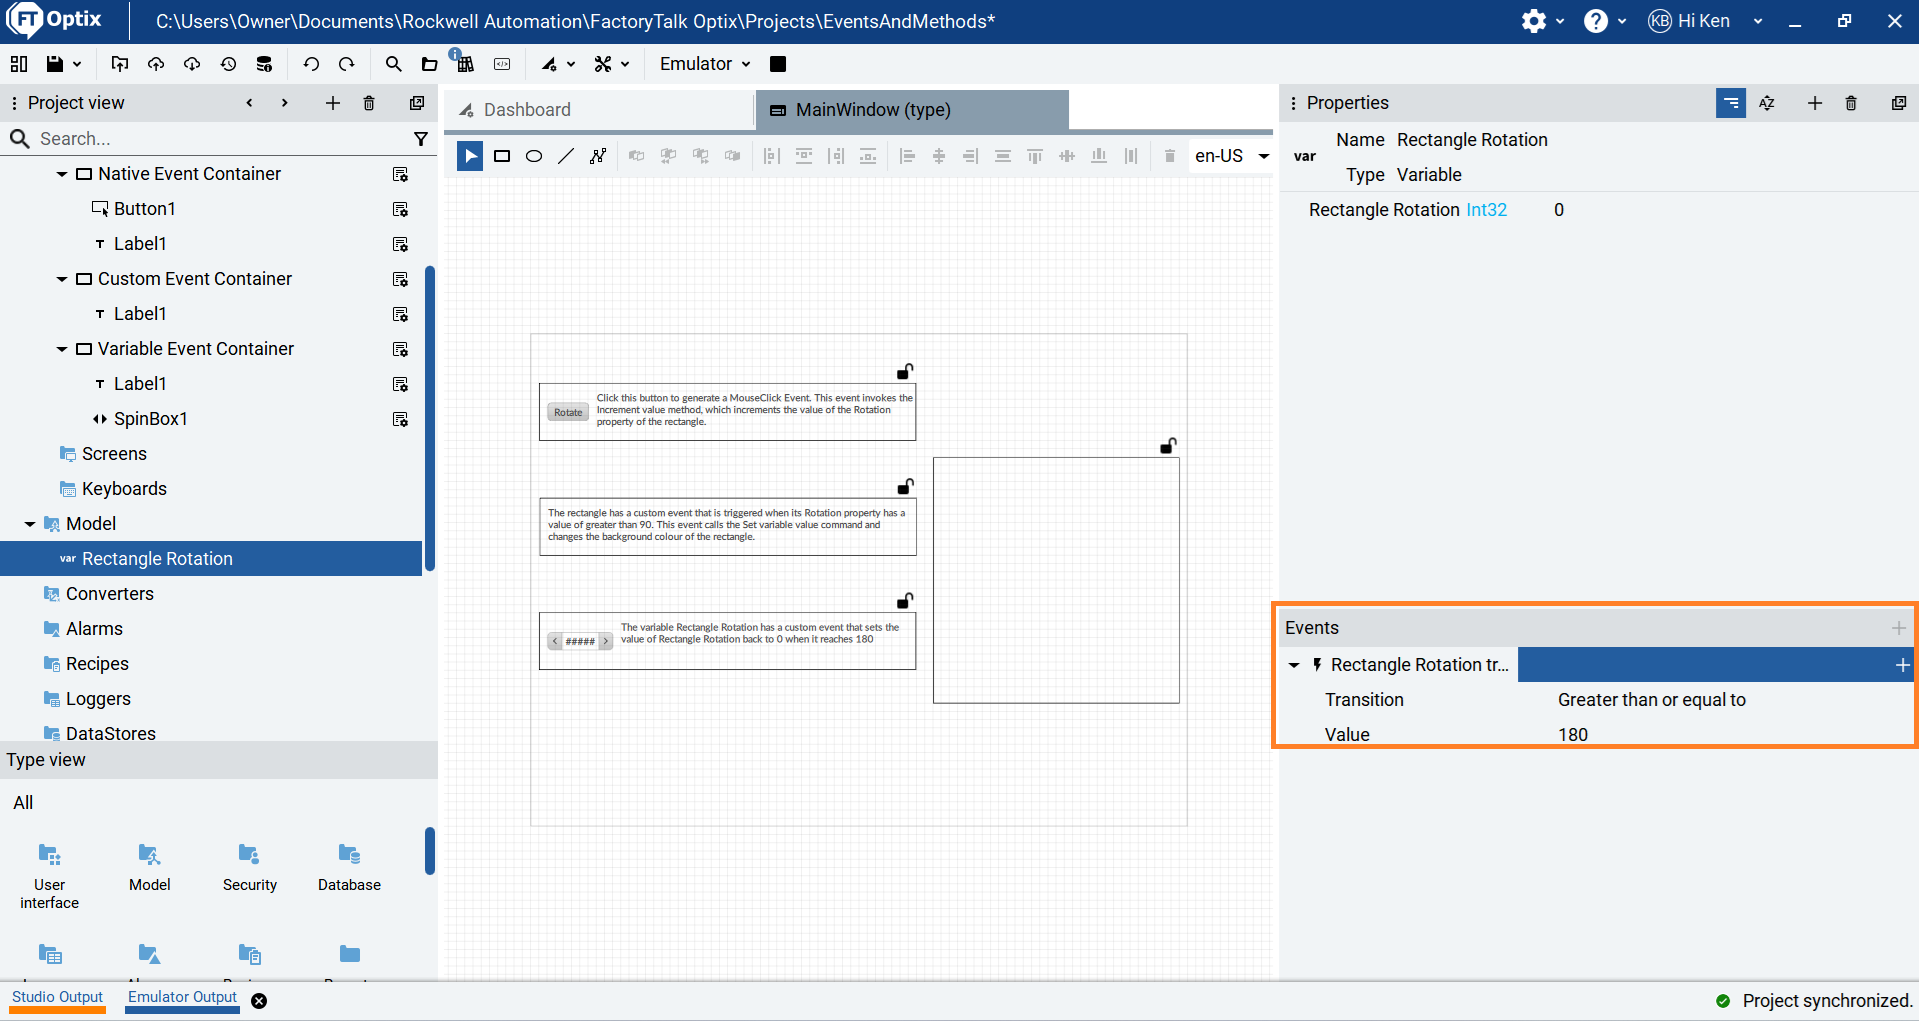Click the Int32 data type link

pos(1486,210)
